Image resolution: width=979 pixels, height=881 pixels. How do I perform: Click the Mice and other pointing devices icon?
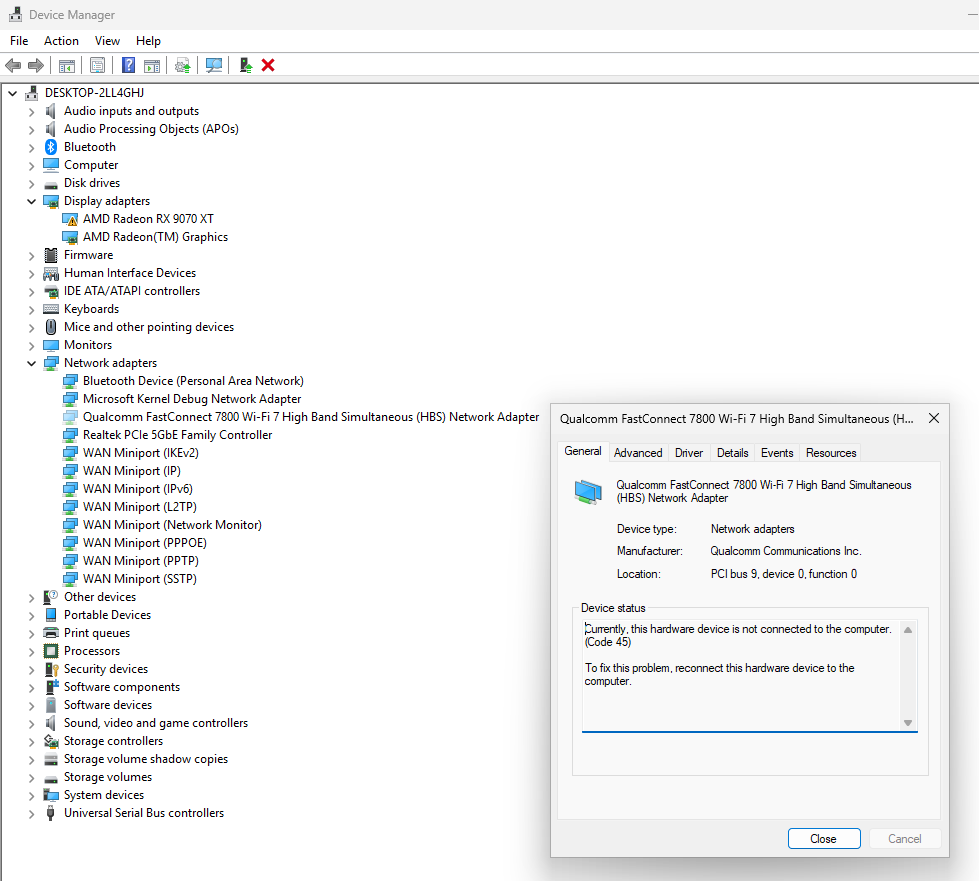[51, 327]
